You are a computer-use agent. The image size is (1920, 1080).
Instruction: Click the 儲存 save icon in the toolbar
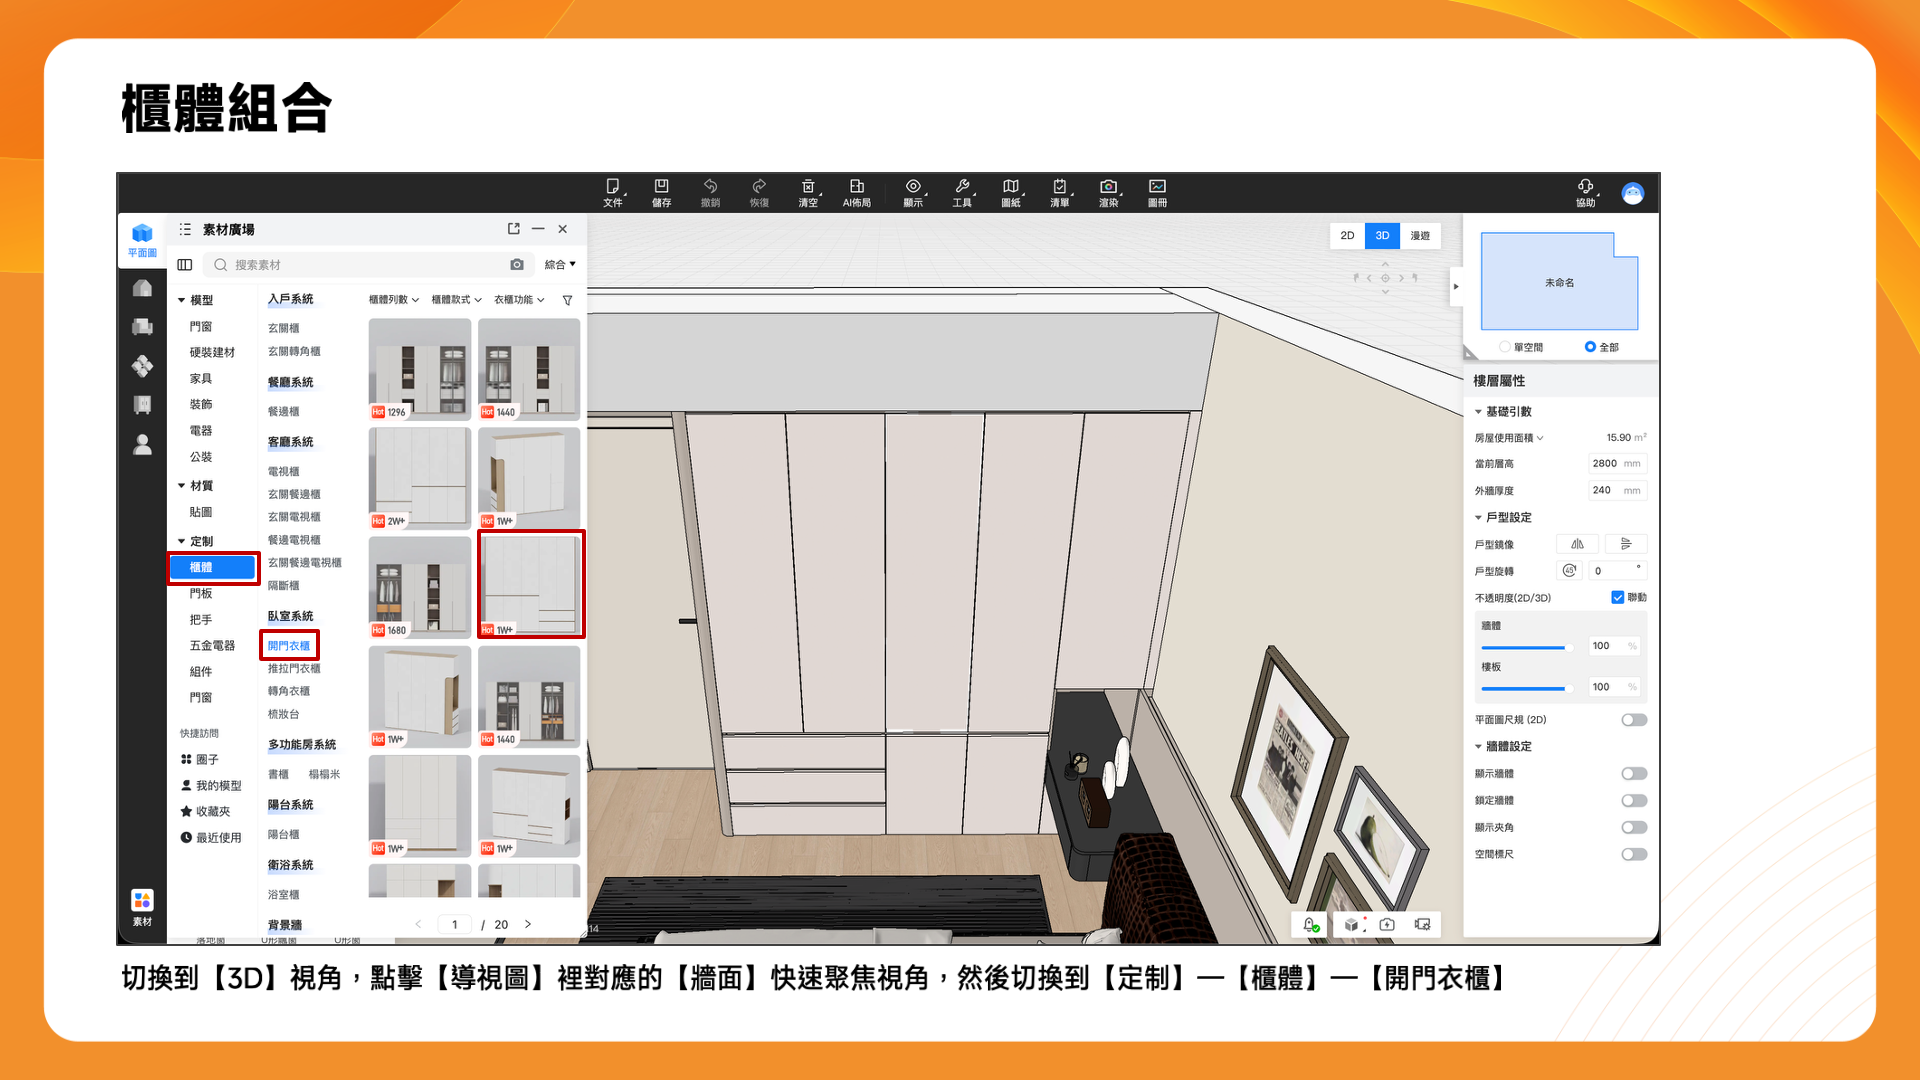661,187
